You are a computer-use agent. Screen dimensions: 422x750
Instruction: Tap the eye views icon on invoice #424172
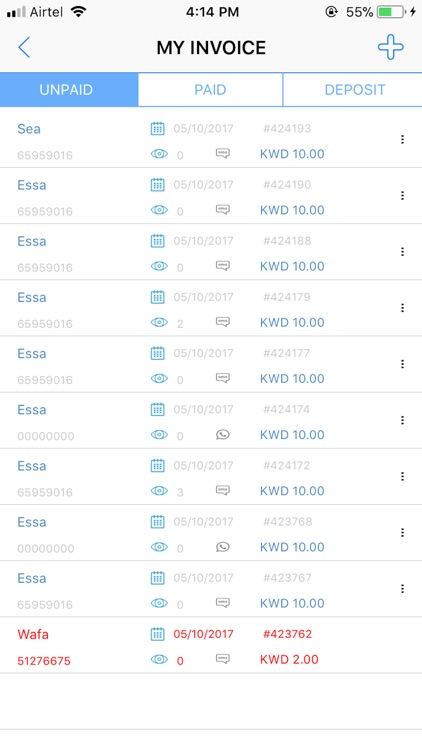(159, 491)
